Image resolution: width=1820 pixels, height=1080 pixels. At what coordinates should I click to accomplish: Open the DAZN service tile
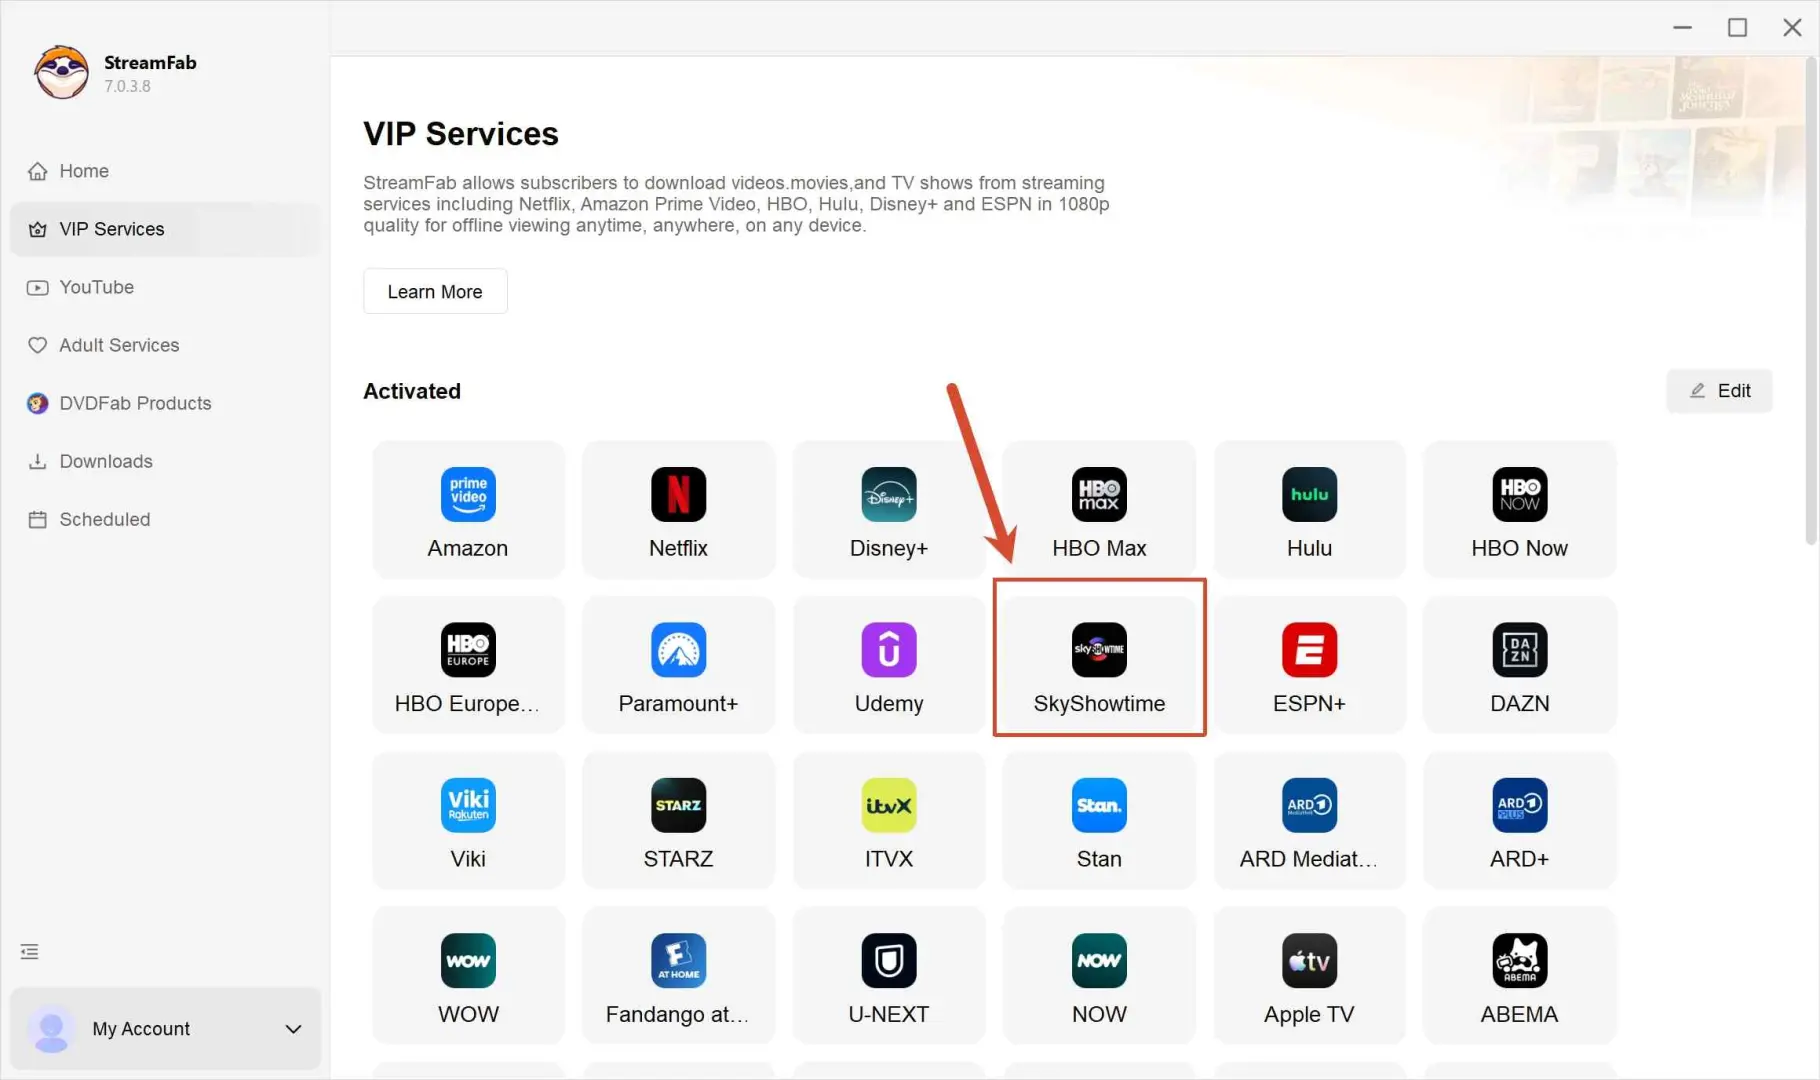coord(1519,665)
